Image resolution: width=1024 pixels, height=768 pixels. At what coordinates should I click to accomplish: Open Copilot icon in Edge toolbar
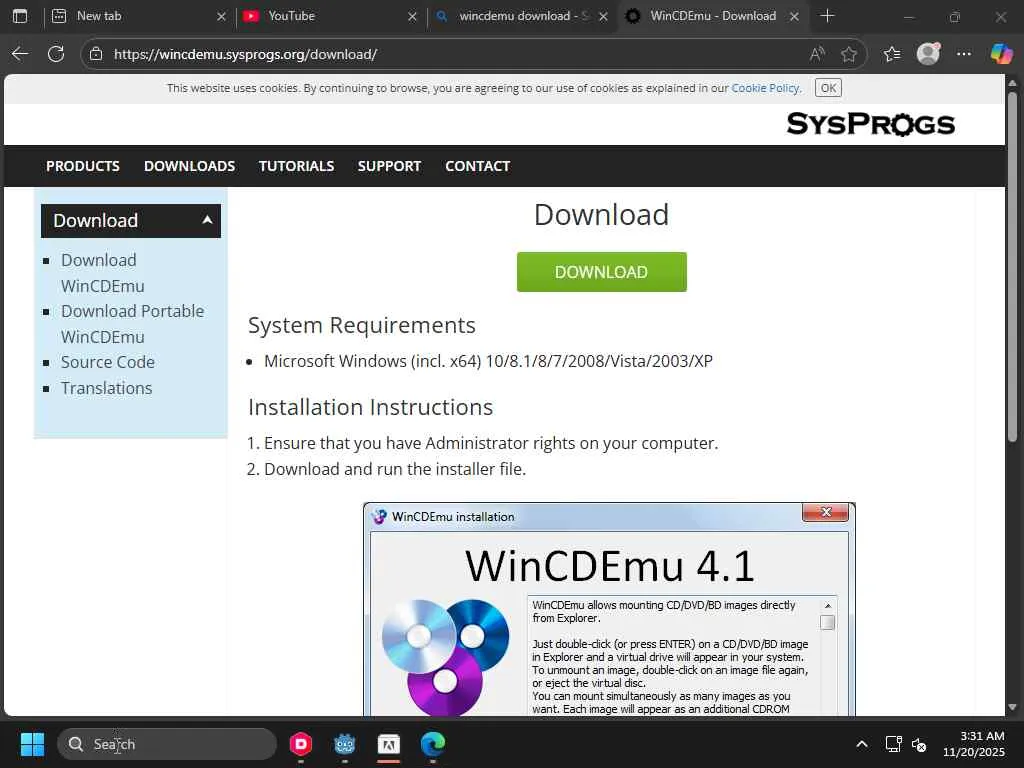pos(1001,54)
